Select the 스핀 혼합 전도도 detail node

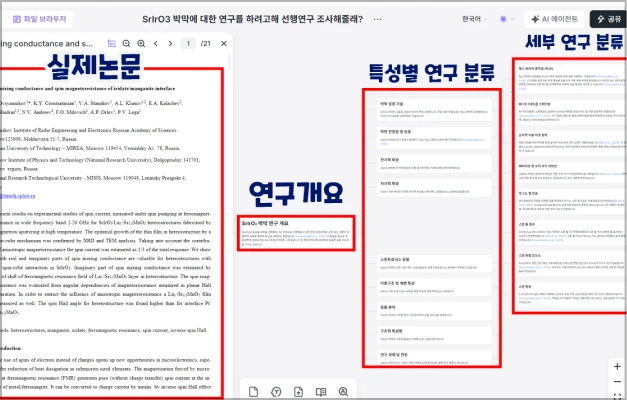pos(571,263)
